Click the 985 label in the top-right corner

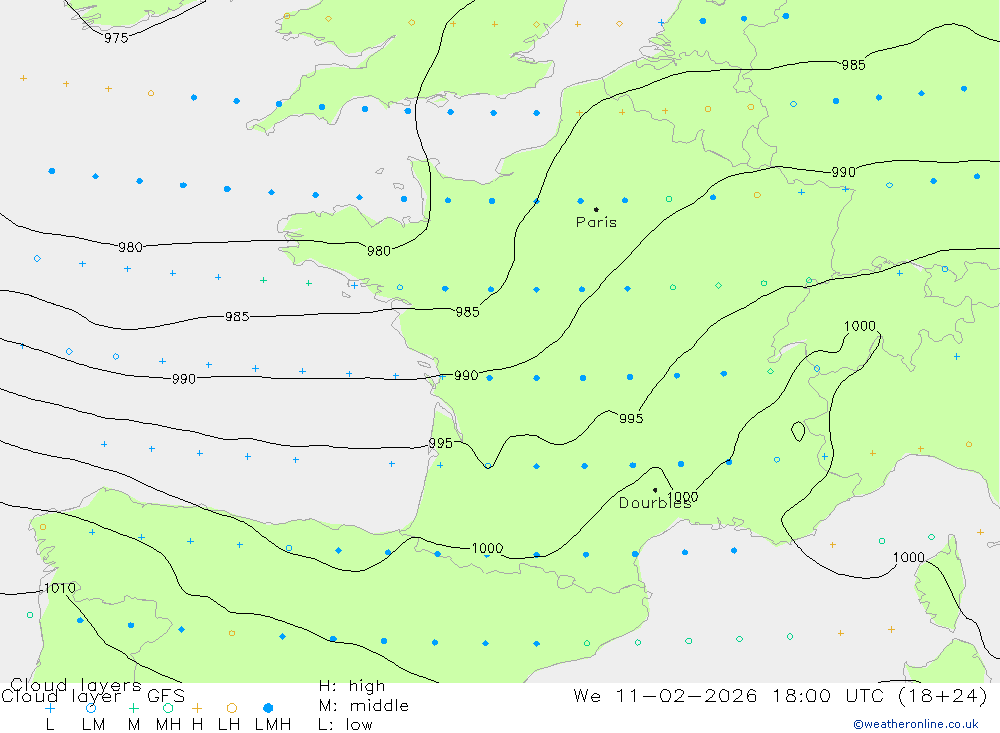coord(853,65)
